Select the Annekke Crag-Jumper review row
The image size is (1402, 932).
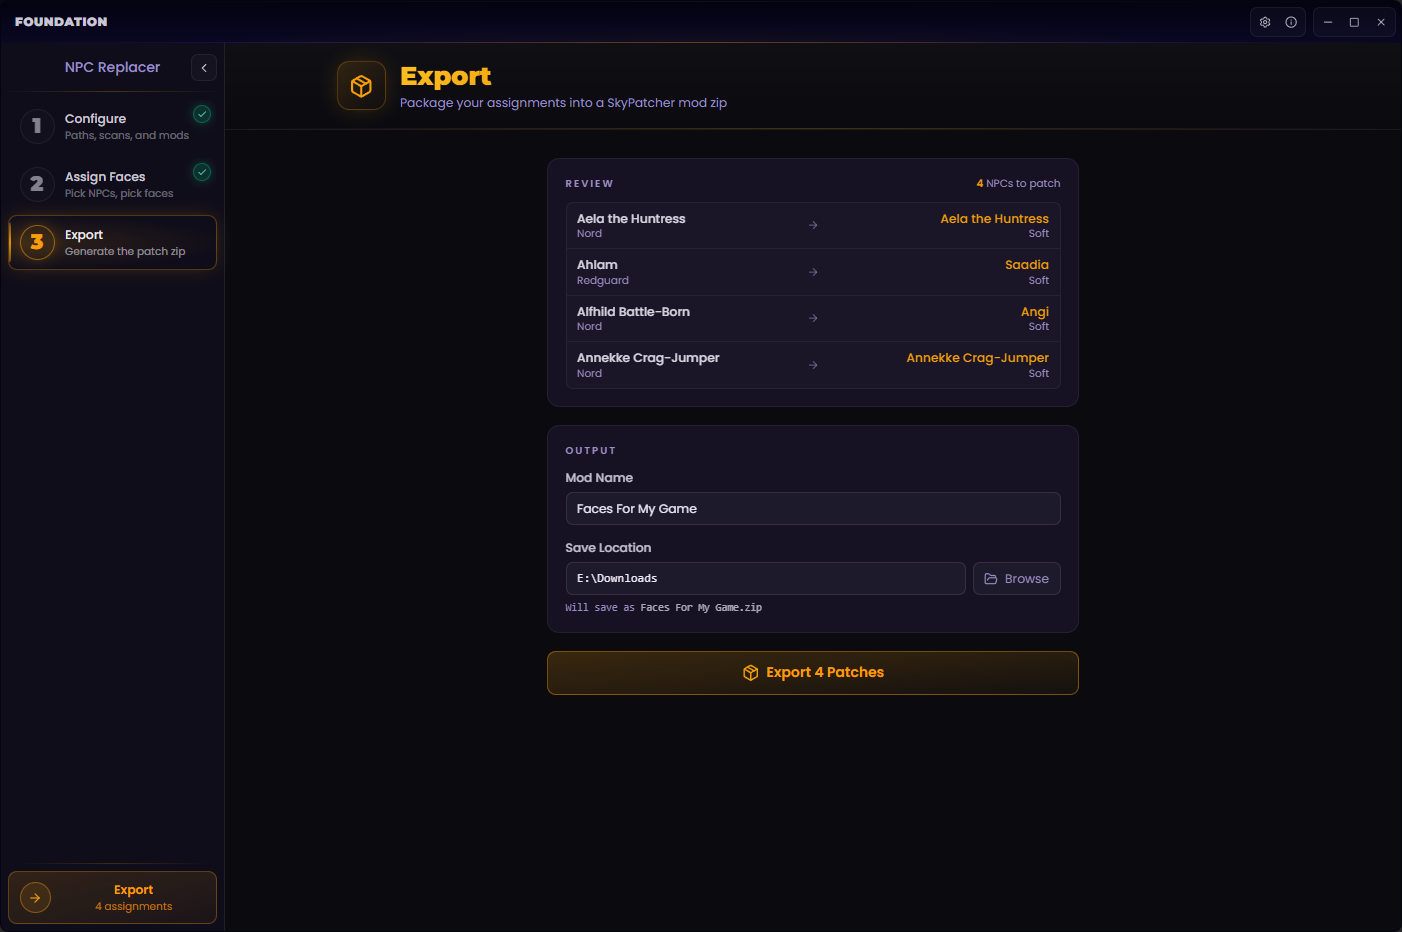click(x=812, y=365)
